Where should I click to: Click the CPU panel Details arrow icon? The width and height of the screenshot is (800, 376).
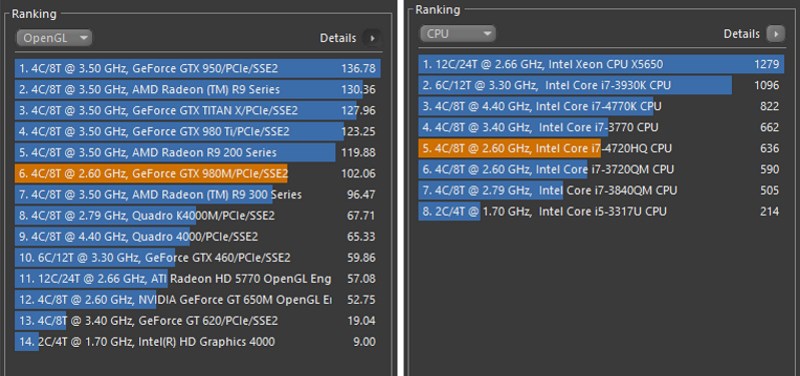(776, 34)
